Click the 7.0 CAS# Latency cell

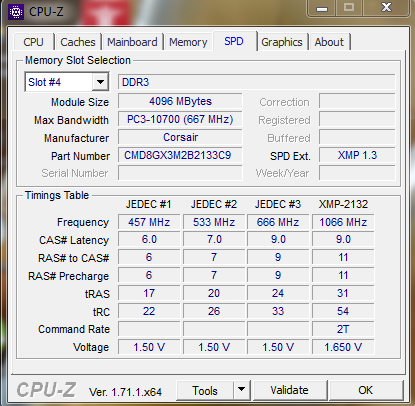point(214,239)
